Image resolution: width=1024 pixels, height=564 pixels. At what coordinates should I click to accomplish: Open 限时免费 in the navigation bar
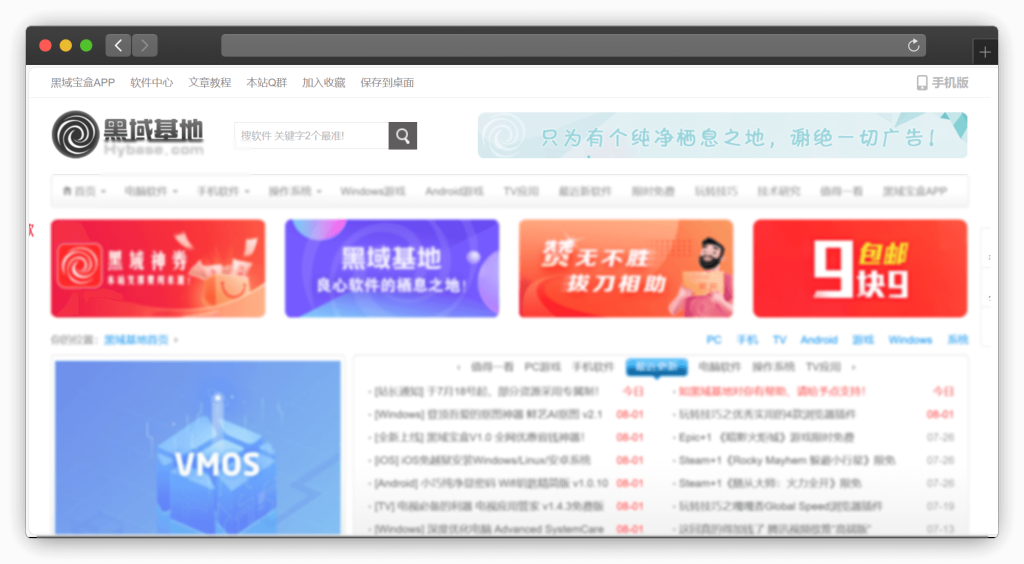tap(653, 191)
